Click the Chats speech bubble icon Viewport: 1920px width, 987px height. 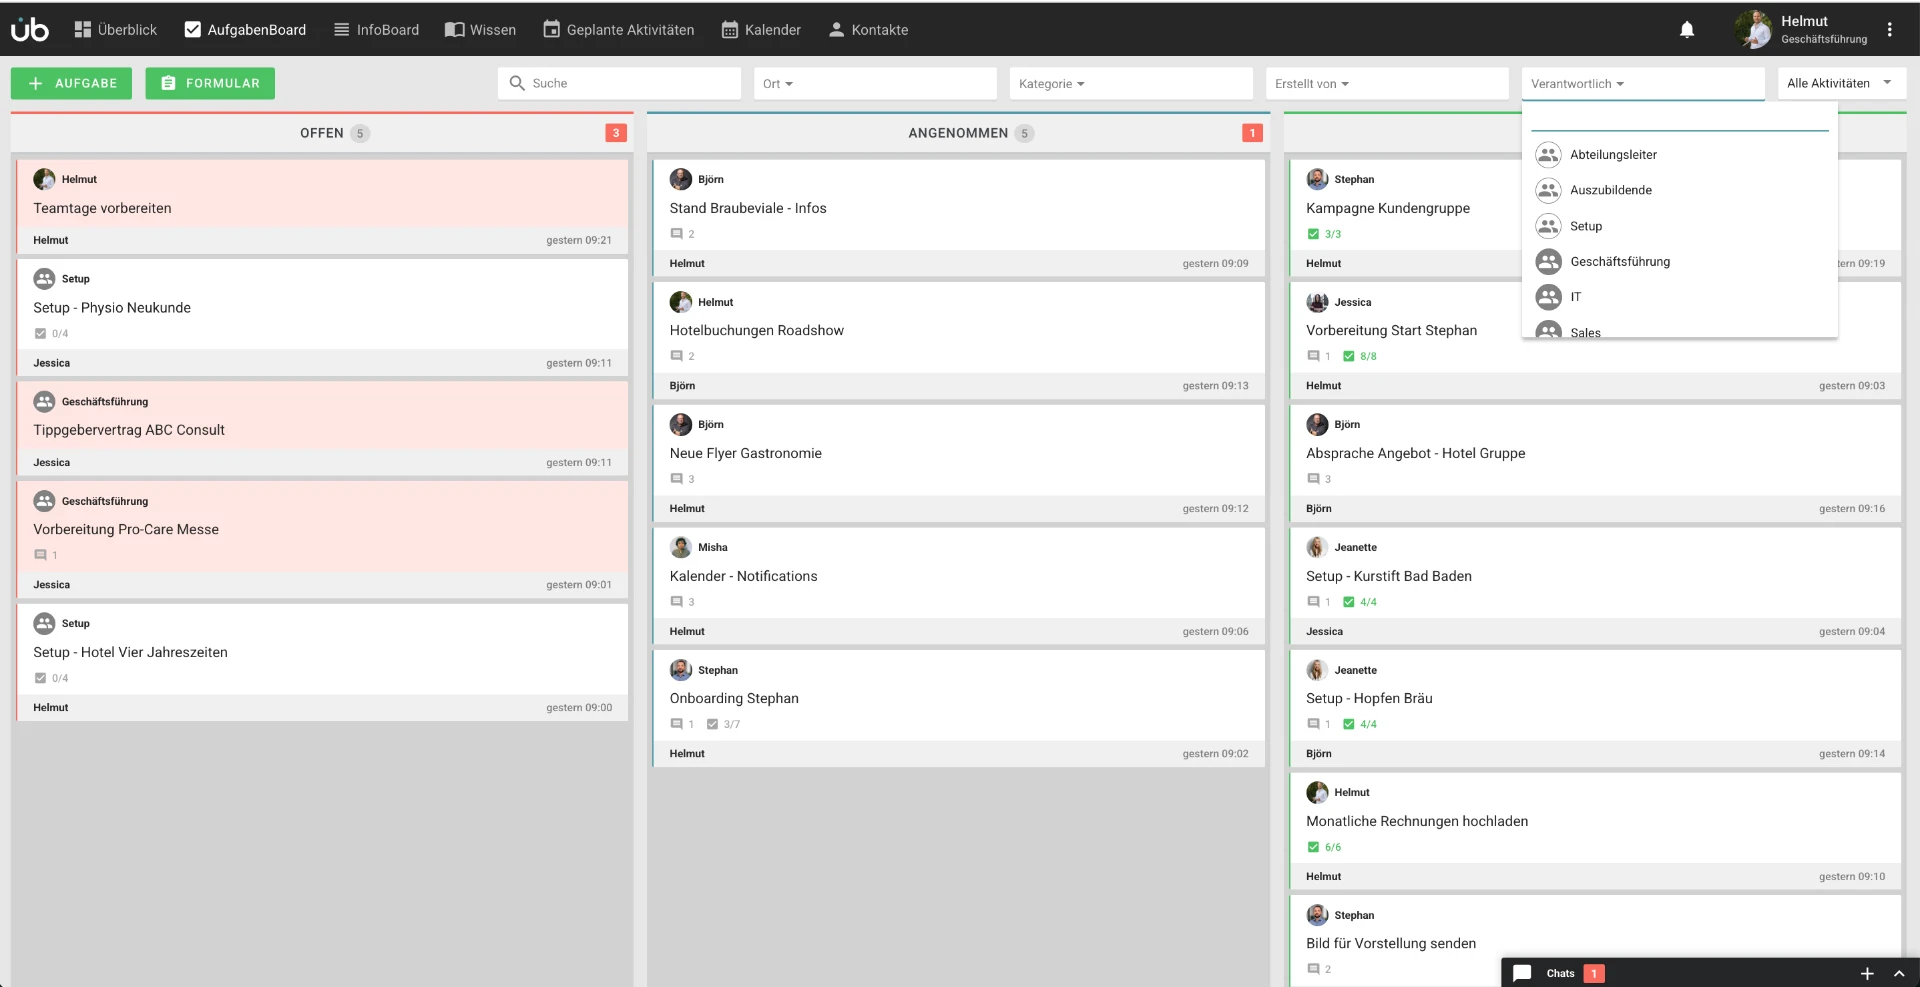click(1522, 973)
